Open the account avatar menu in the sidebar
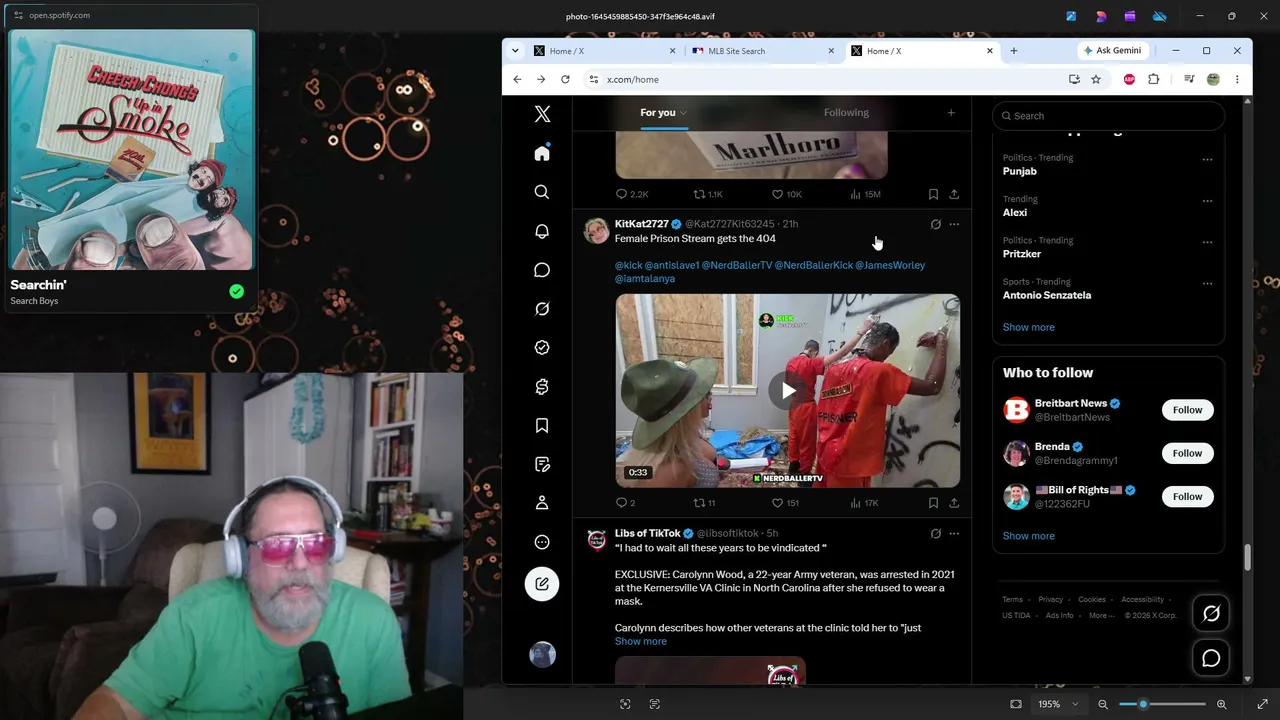1280x720 pixels. point(542,655)
